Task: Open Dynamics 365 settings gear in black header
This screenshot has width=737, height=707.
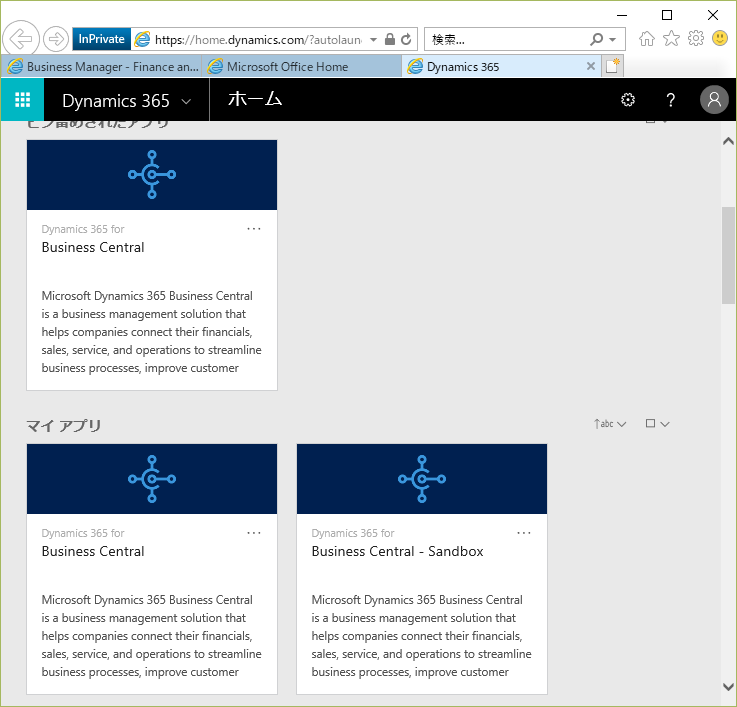Action: (628, 100)
